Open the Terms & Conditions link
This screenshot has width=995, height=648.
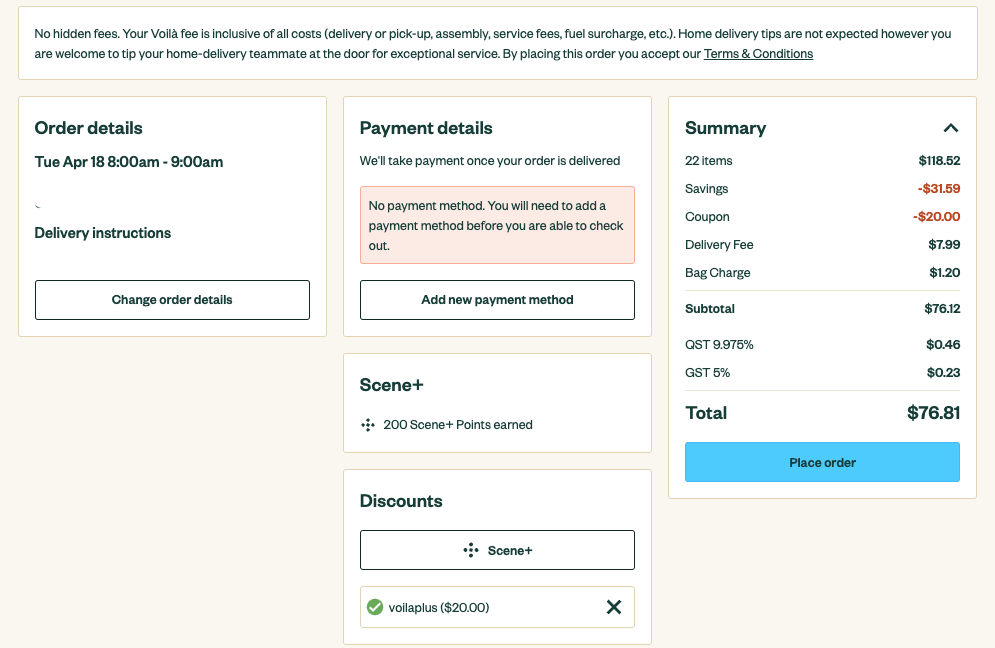click(x=758, y=54)
